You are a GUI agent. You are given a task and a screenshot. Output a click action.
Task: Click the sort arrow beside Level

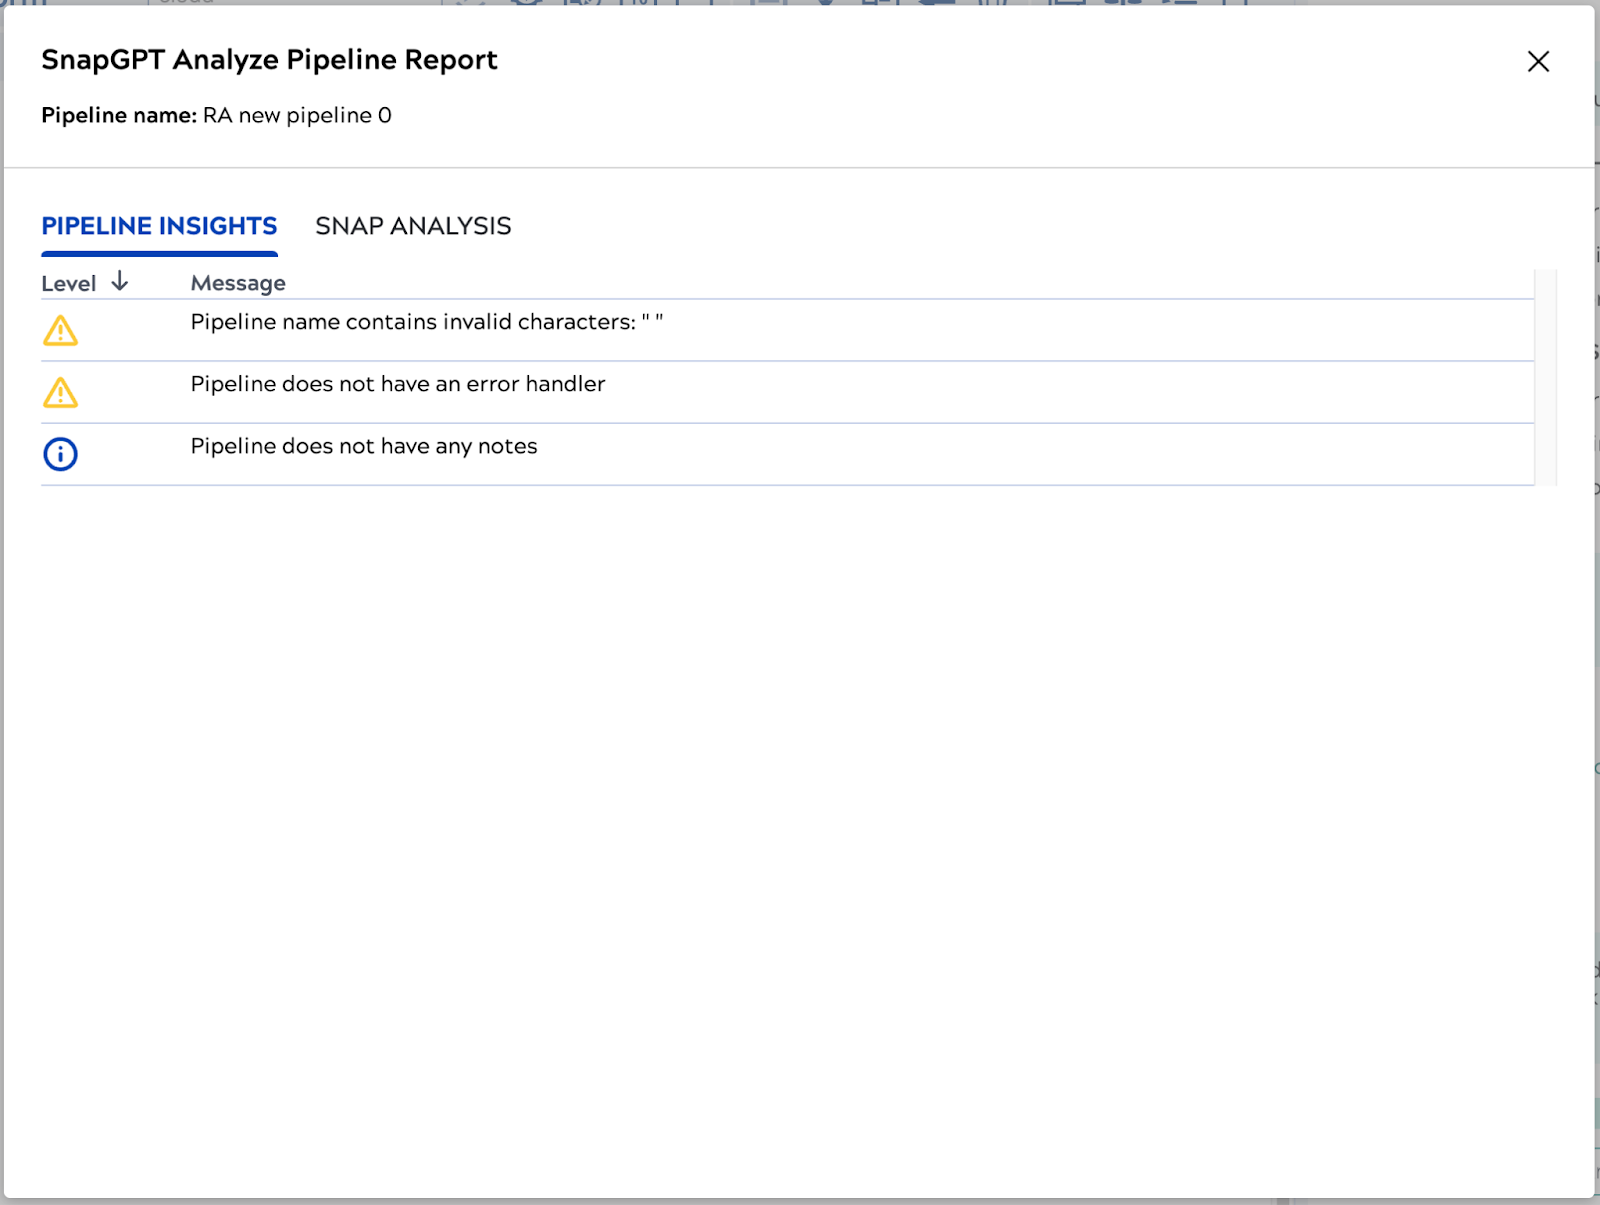click(x=120, y=282)
